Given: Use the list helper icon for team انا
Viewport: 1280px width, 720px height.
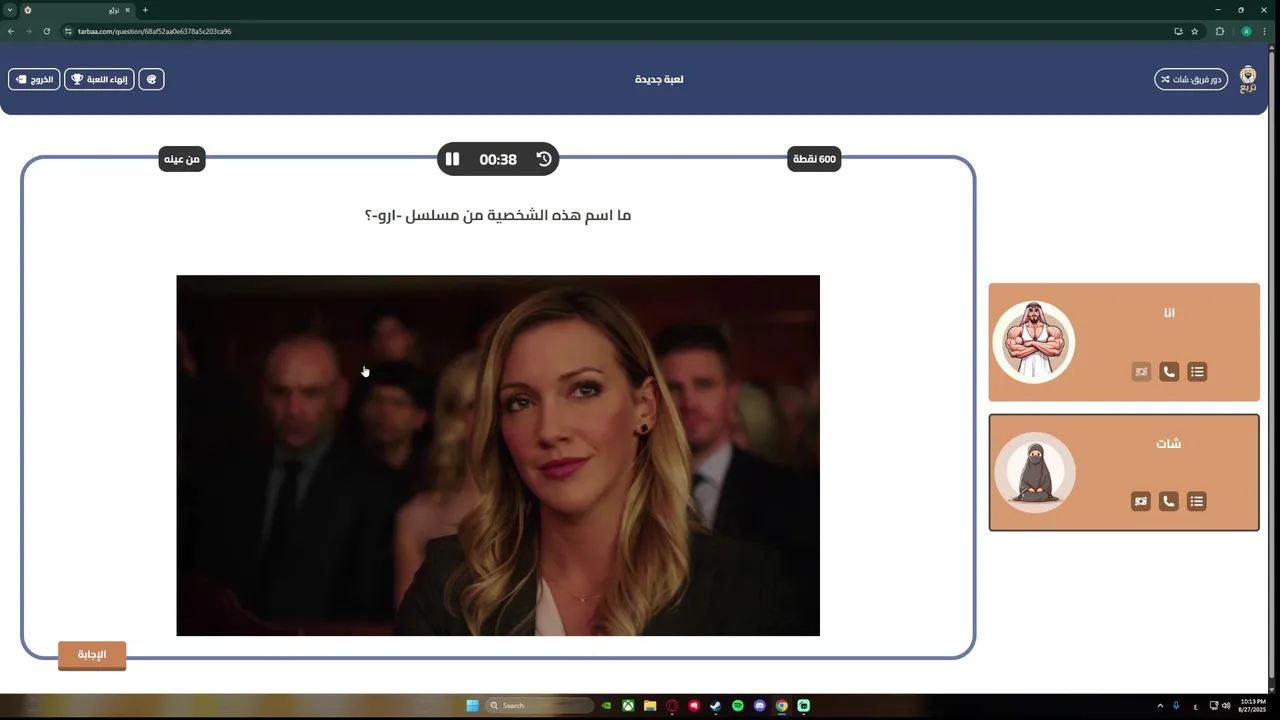Looking at the screenshot, I should point(1197,372).
